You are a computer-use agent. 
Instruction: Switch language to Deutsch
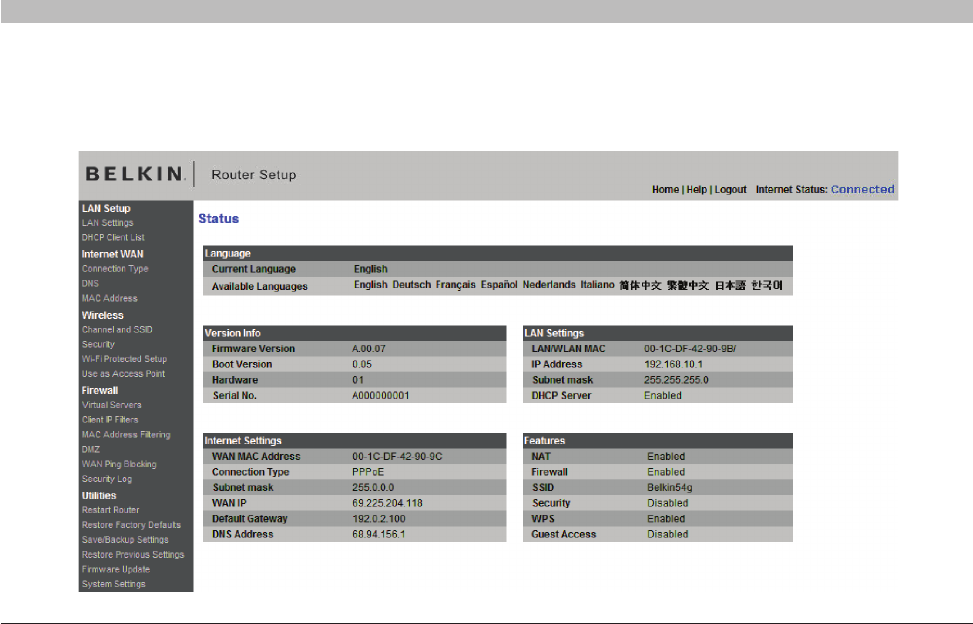[x=411, y=285]
